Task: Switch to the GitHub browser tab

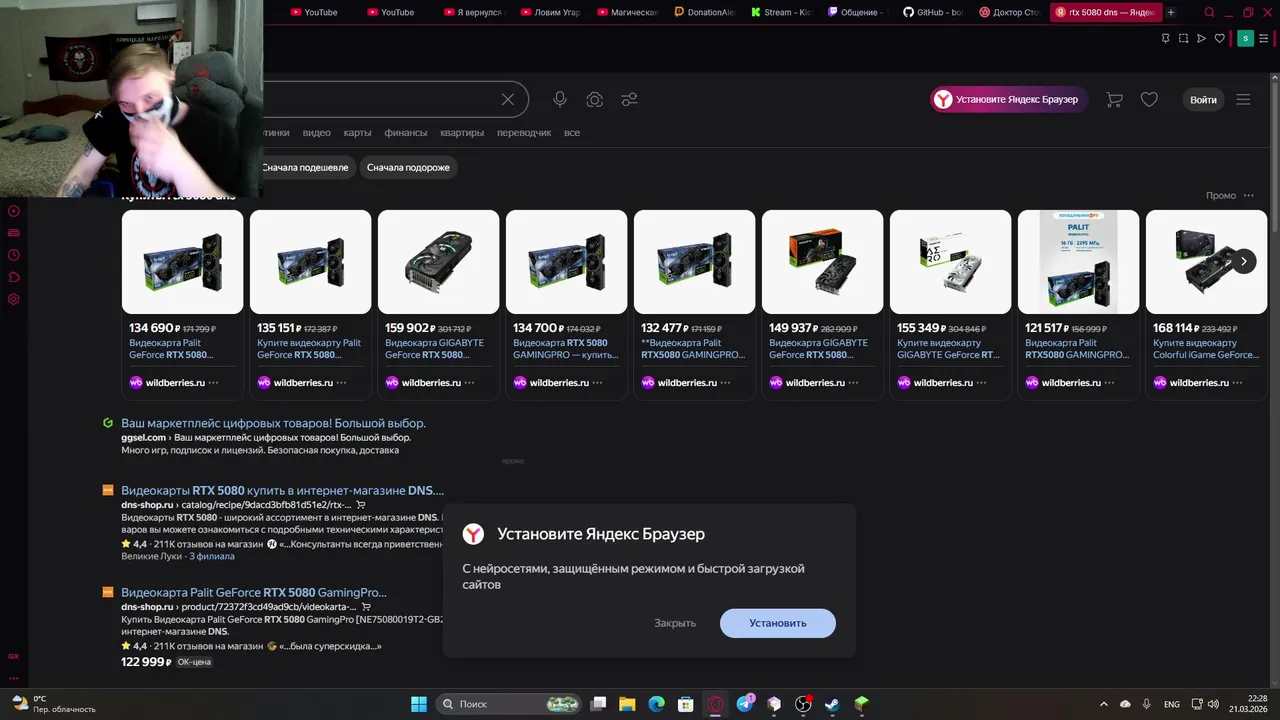Action: click(x=933, y=12)
